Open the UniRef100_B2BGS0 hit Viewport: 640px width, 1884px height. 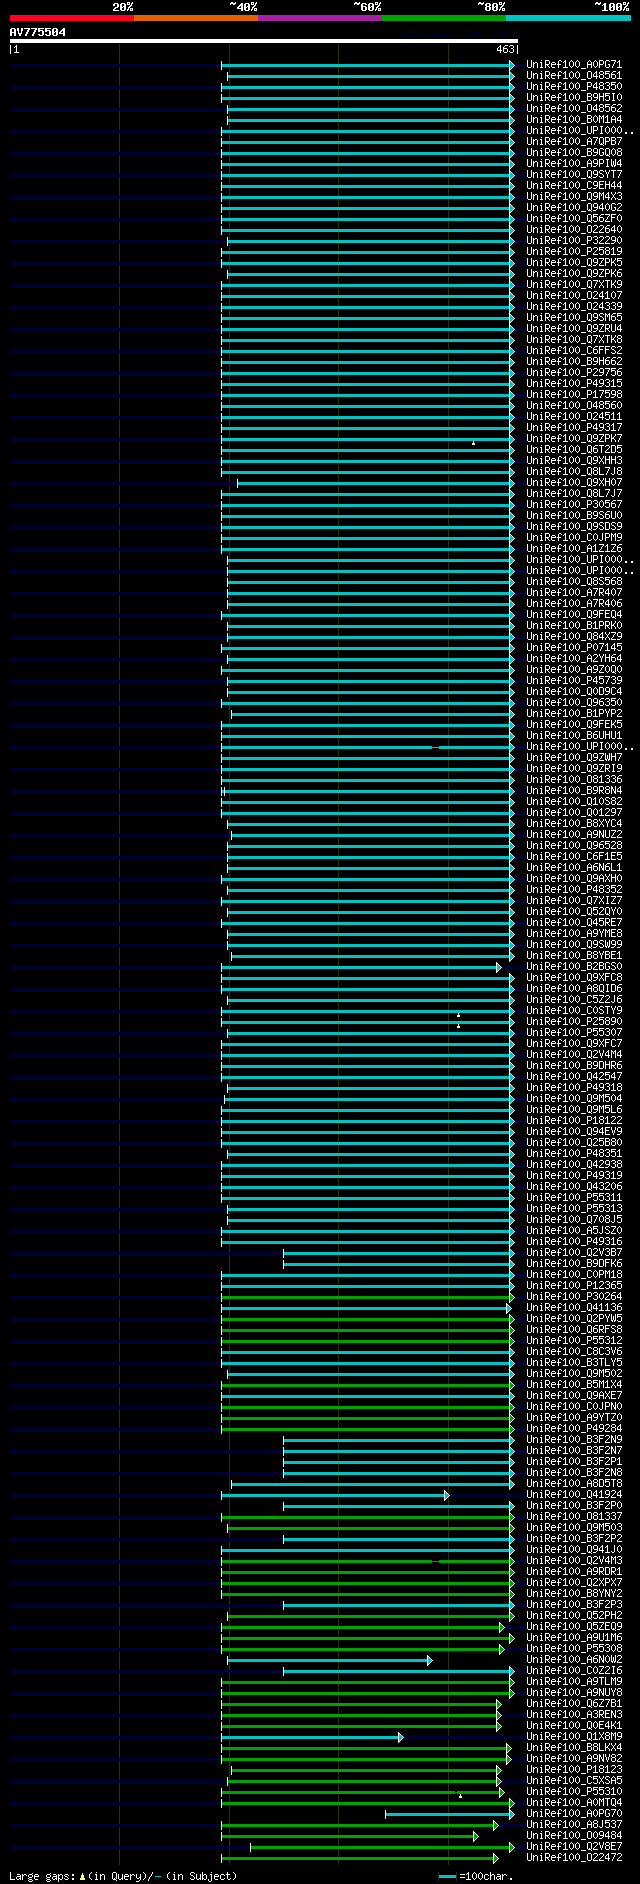pyautogui.click(x=574, y=966)
